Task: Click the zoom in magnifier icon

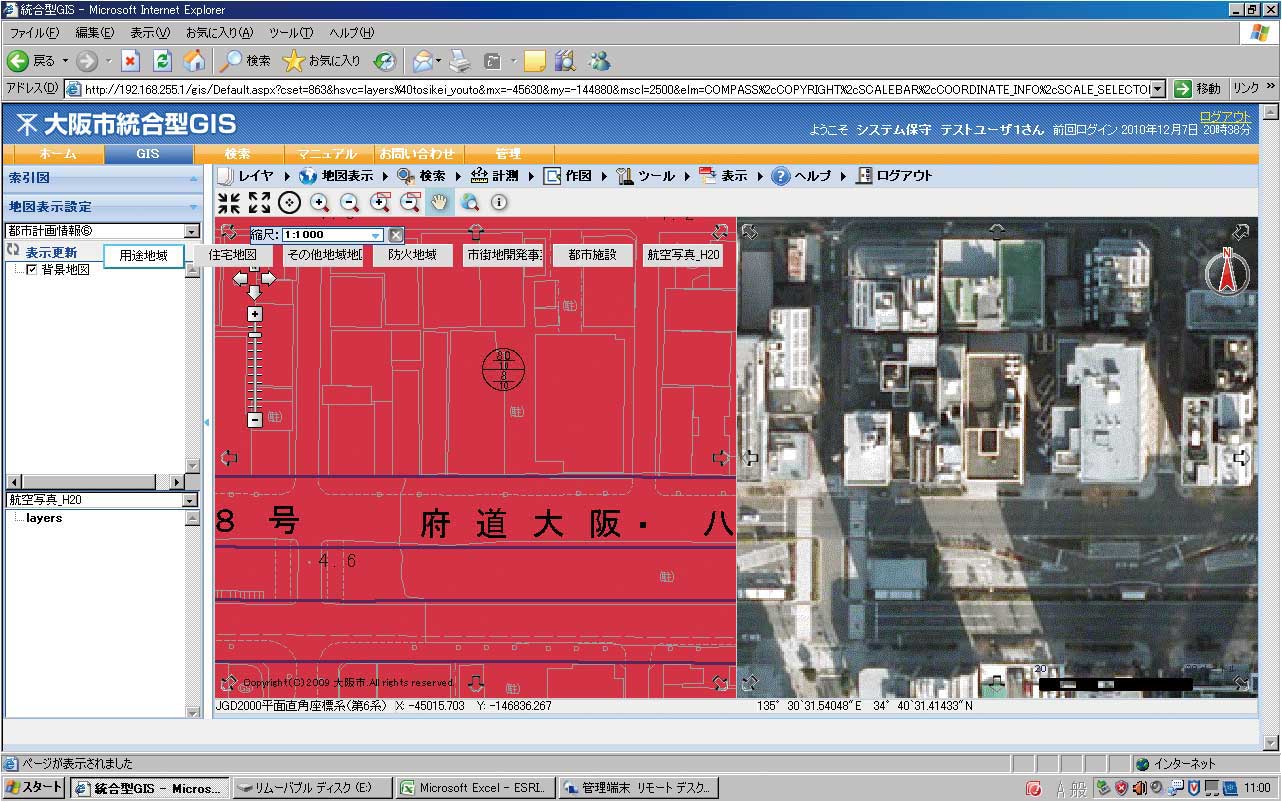Action: click(320, 203)
